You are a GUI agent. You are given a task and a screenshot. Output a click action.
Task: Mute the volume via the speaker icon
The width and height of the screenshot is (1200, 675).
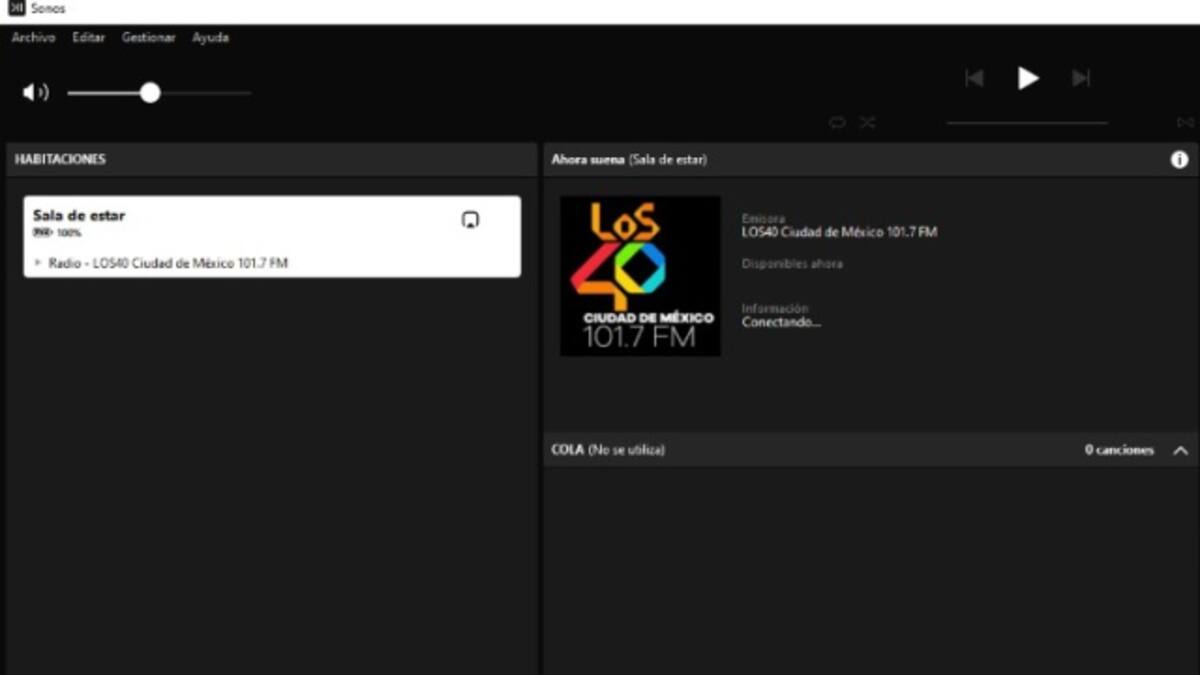pyautogui.click(x=35, y=93)
